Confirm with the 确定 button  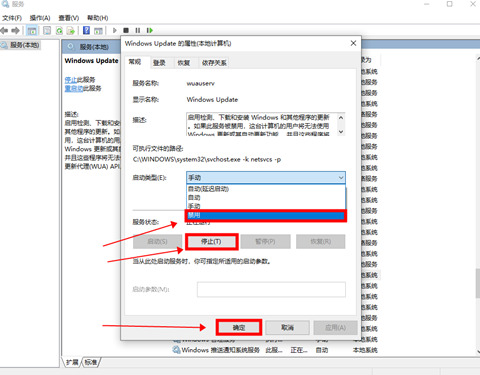[x=239, y=328]
